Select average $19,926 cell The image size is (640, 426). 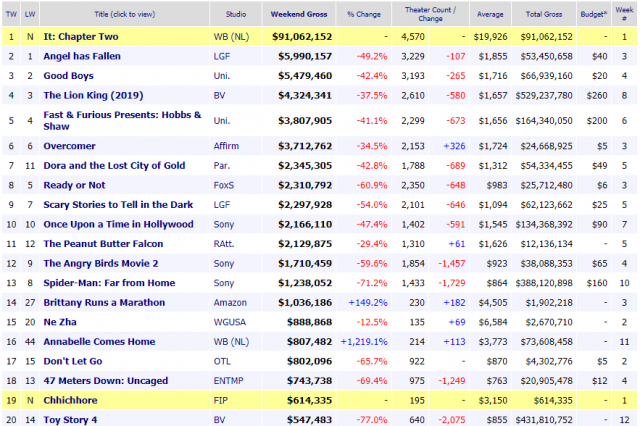[x=490, y=37]
